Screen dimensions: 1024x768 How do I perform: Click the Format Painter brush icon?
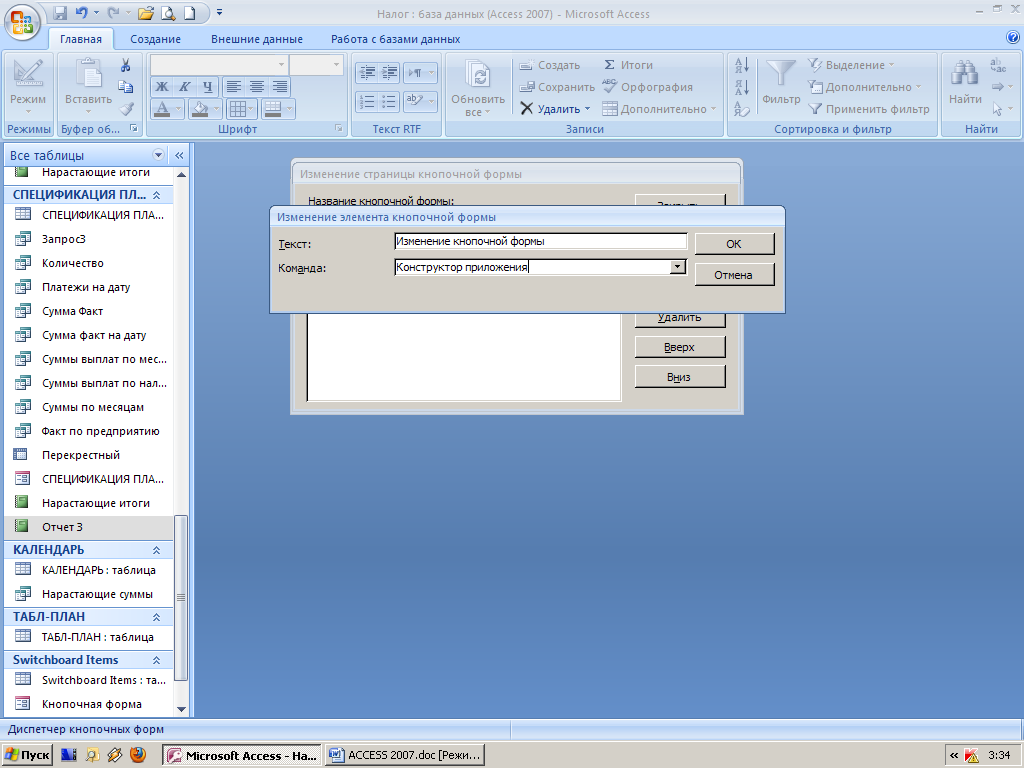(x=127, y=108)
